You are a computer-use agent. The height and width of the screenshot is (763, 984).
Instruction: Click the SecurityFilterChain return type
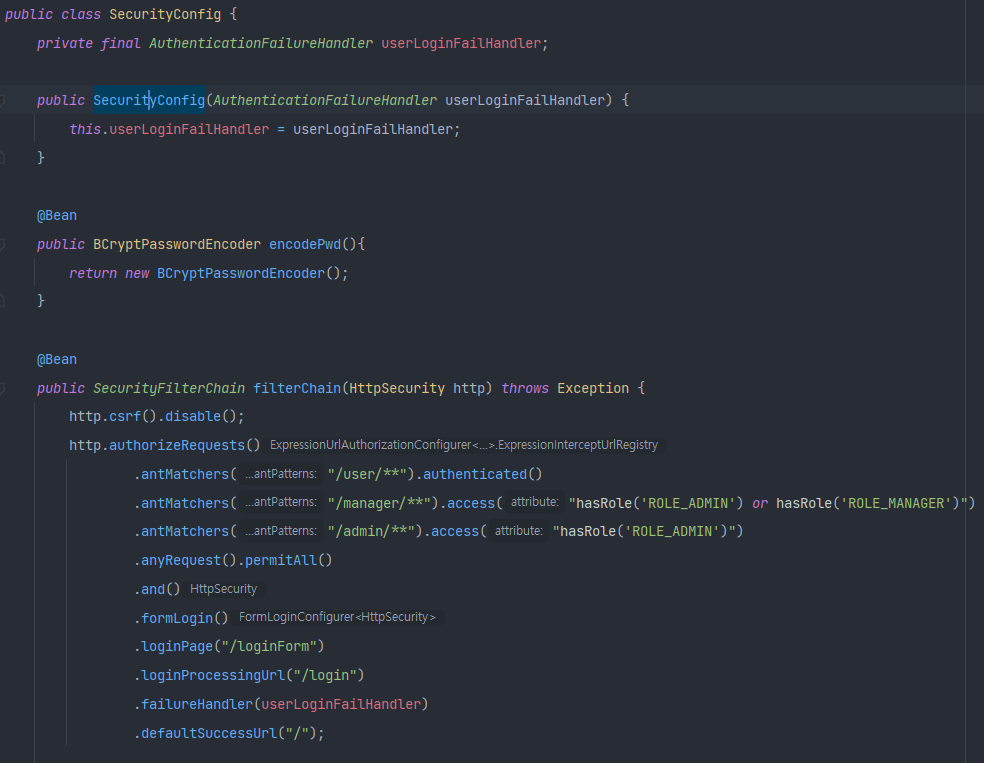169,388
